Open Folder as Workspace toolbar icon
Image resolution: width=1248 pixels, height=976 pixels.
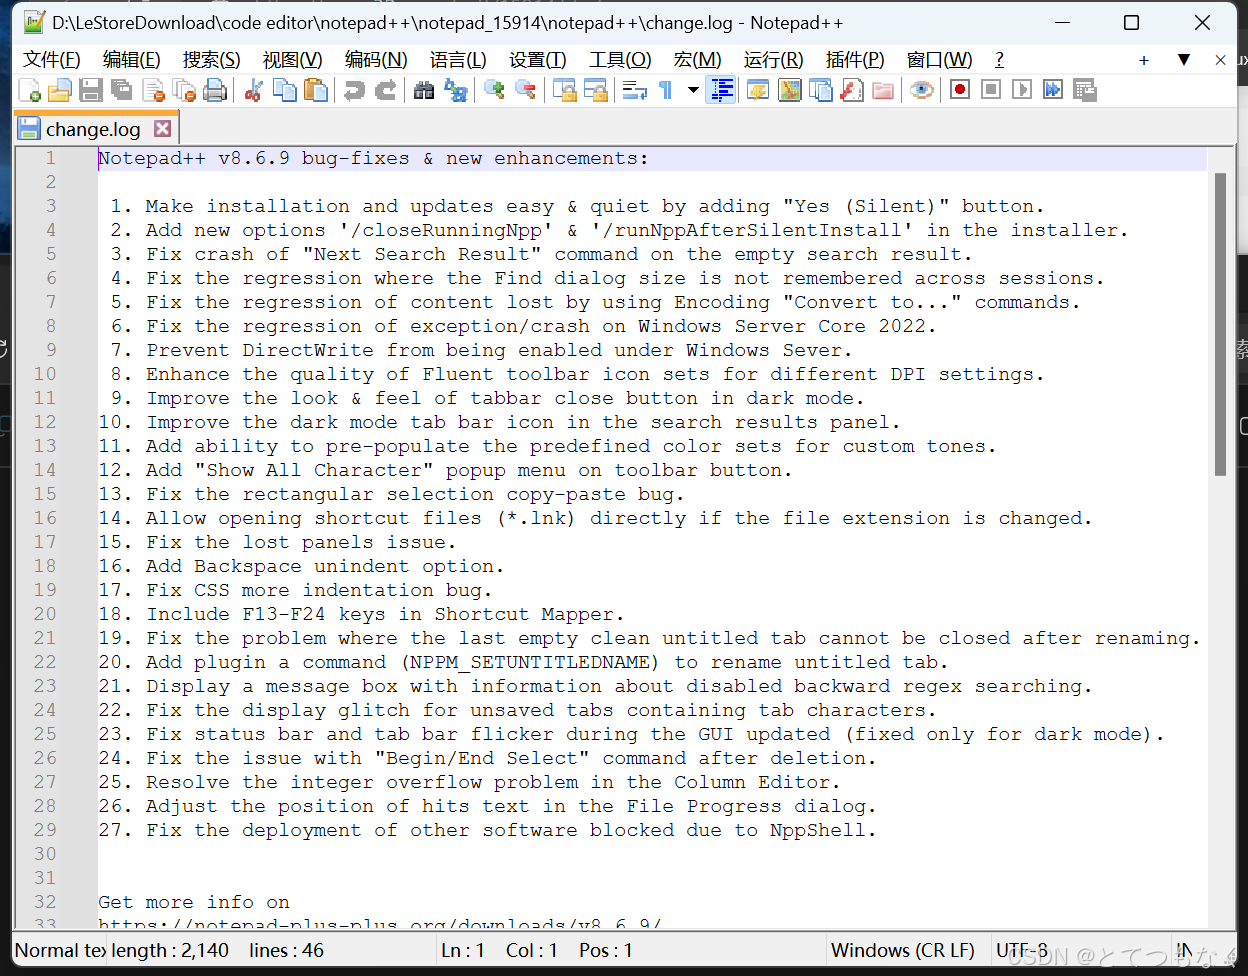[882, 91]
